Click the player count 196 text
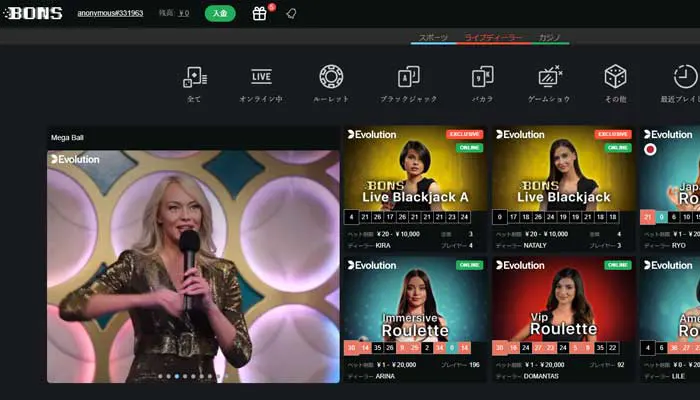 [475, 365]
